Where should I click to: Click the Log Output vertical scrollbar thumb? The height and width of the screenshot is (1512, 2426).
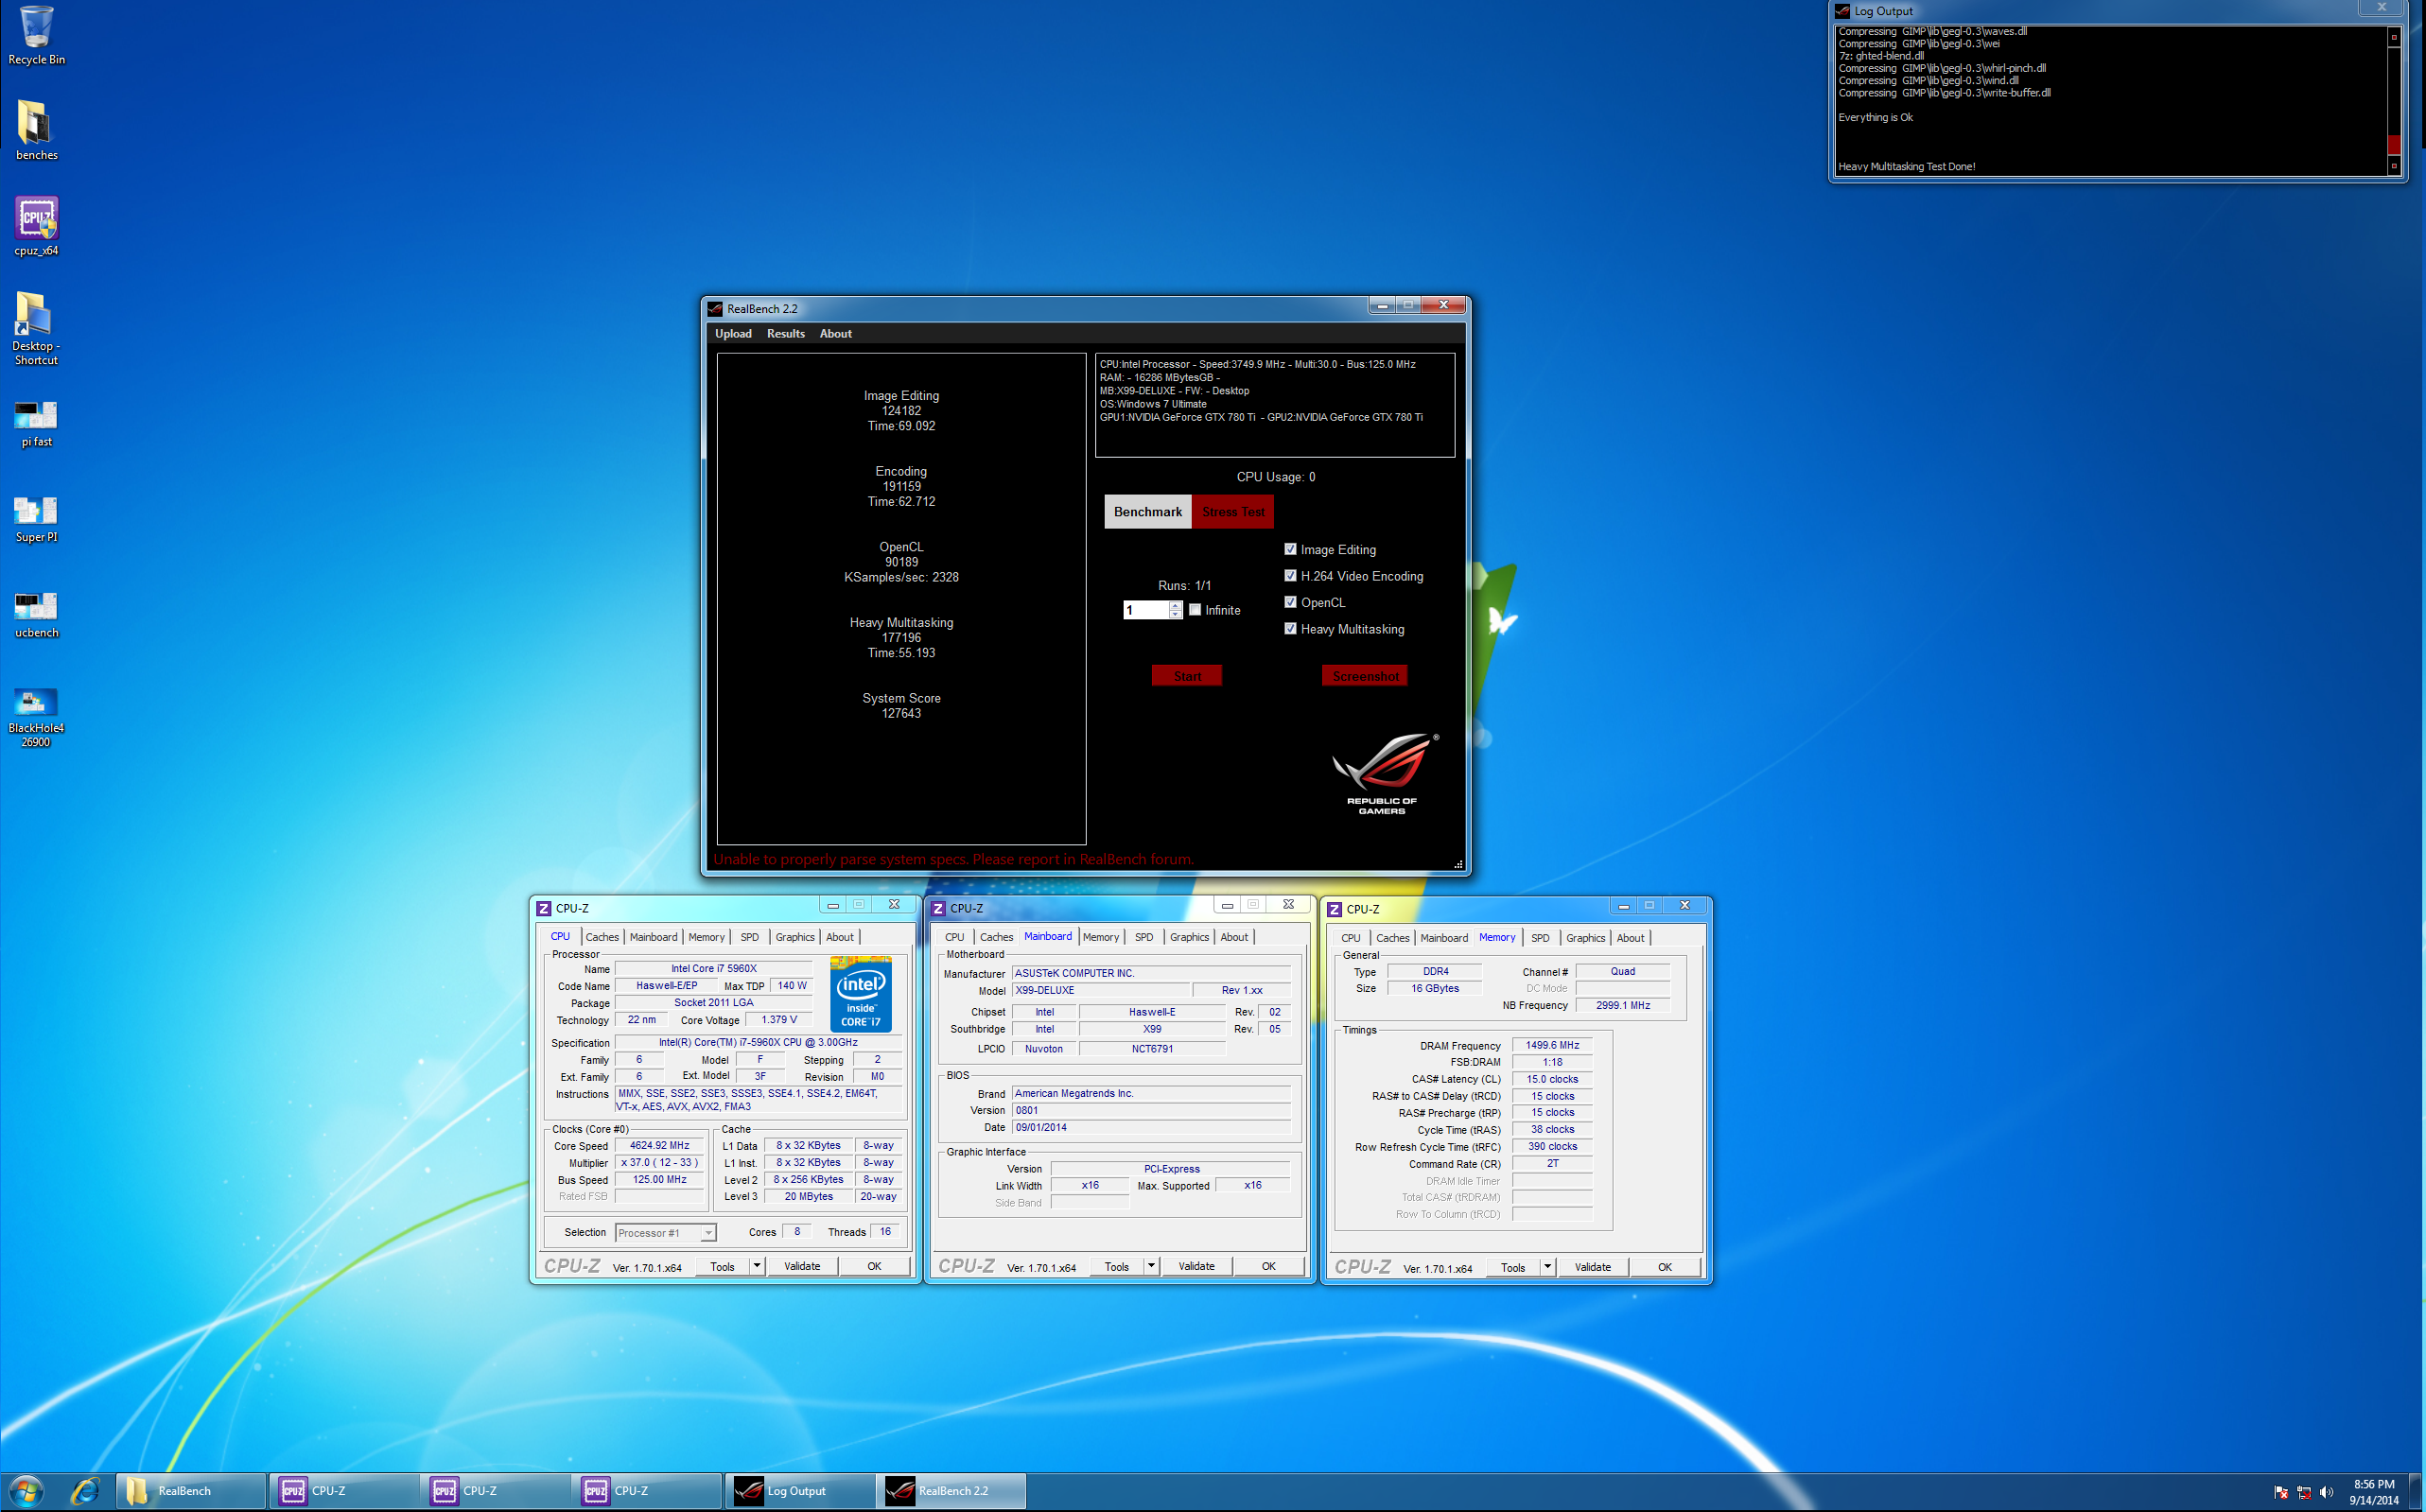pyautogui.click(x=2394, y=145)
